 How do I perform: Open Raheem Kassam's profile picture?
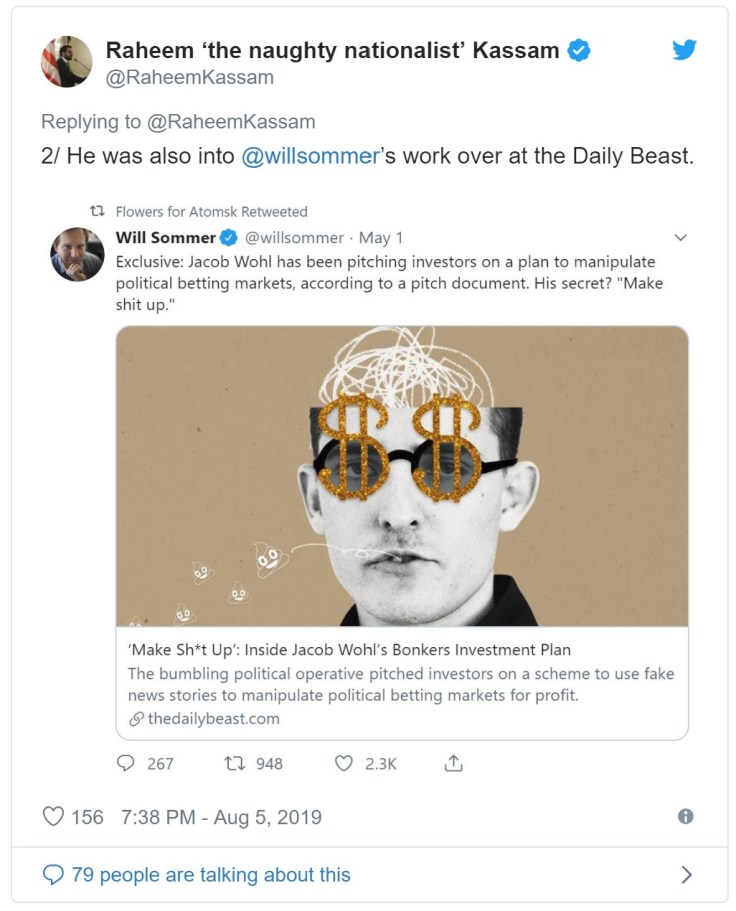coord(66,62)
